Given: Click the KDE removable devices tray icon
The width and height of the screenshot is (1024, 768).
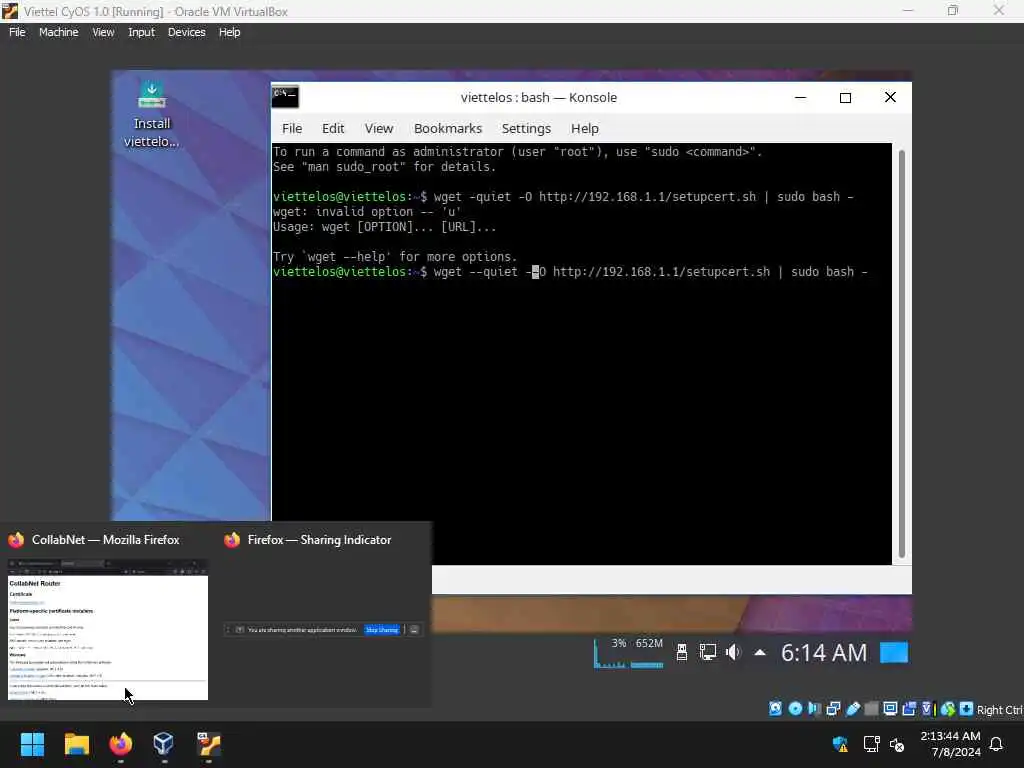Looking at the screenshot, I should point(682,652).
